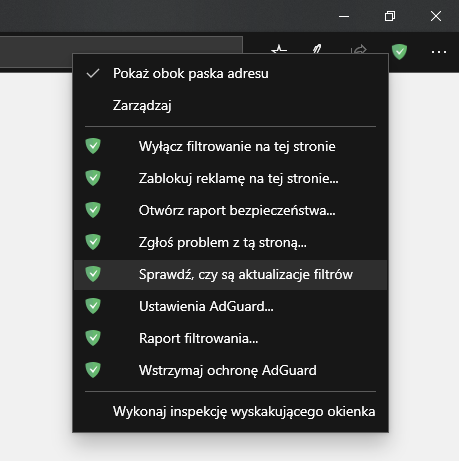This screenshot has width=459, height=461.
Task: Click shield icon beside 'Zablokuj reklamę'
Action: click(93, 178)
